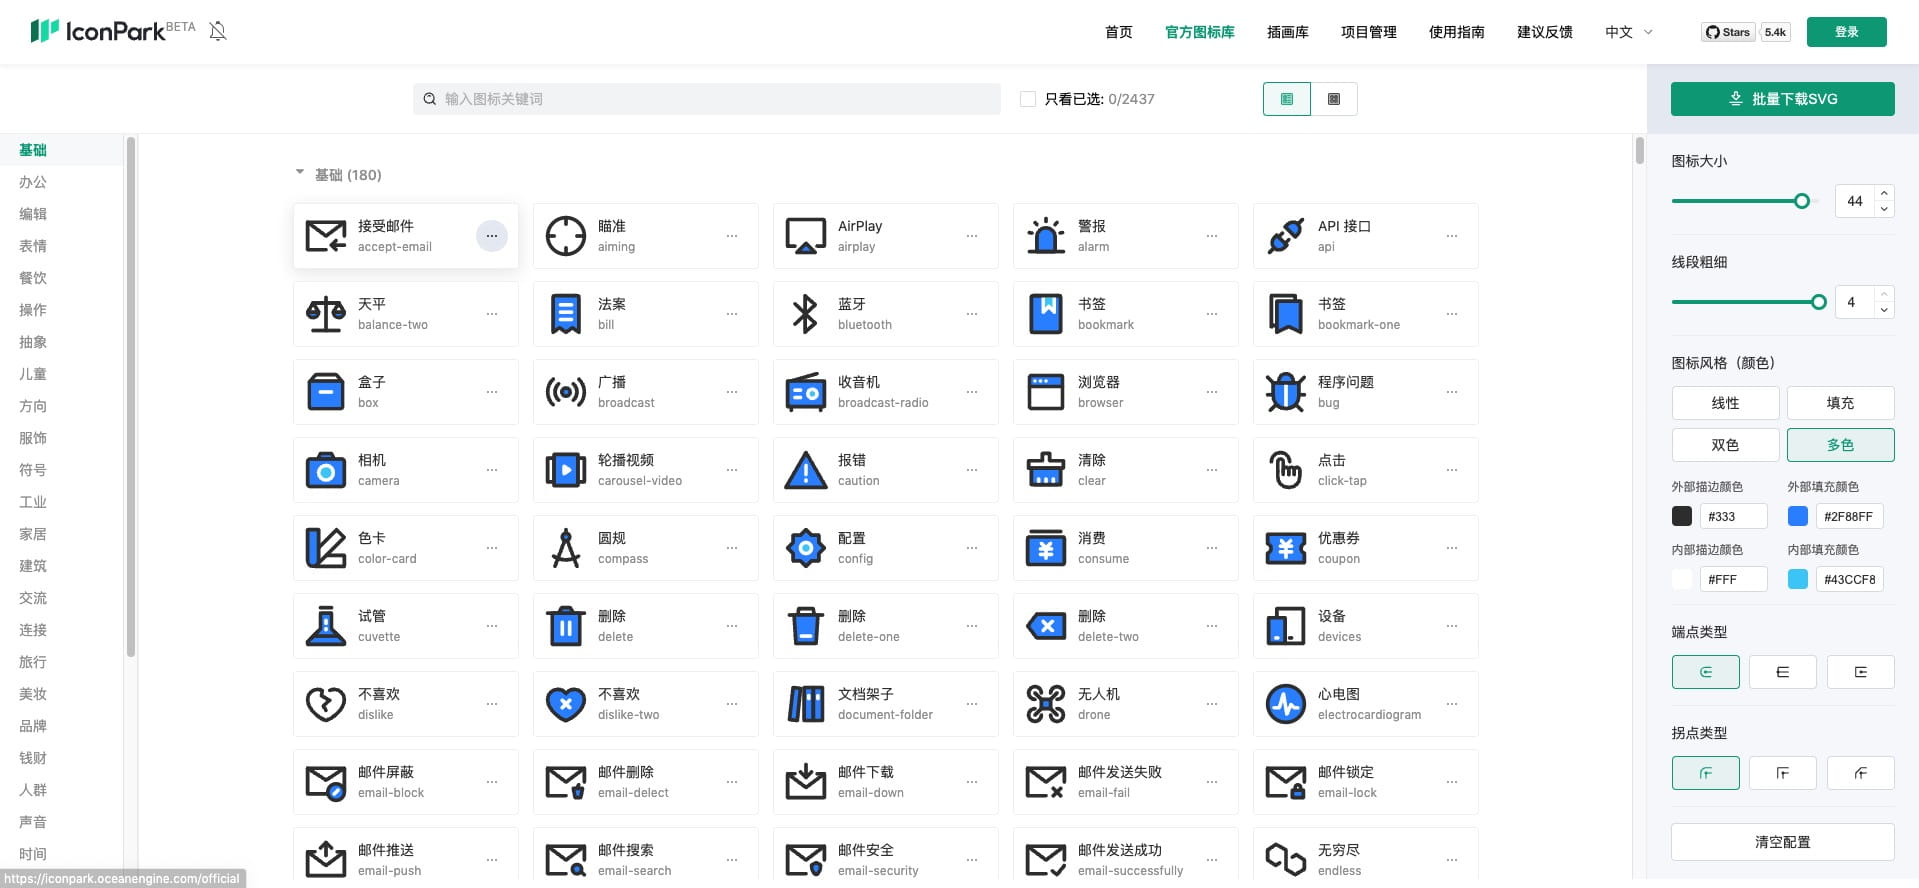The image size is (1919, 888).
Task: Select the balance-two scales icon
Action: (326, 314)
